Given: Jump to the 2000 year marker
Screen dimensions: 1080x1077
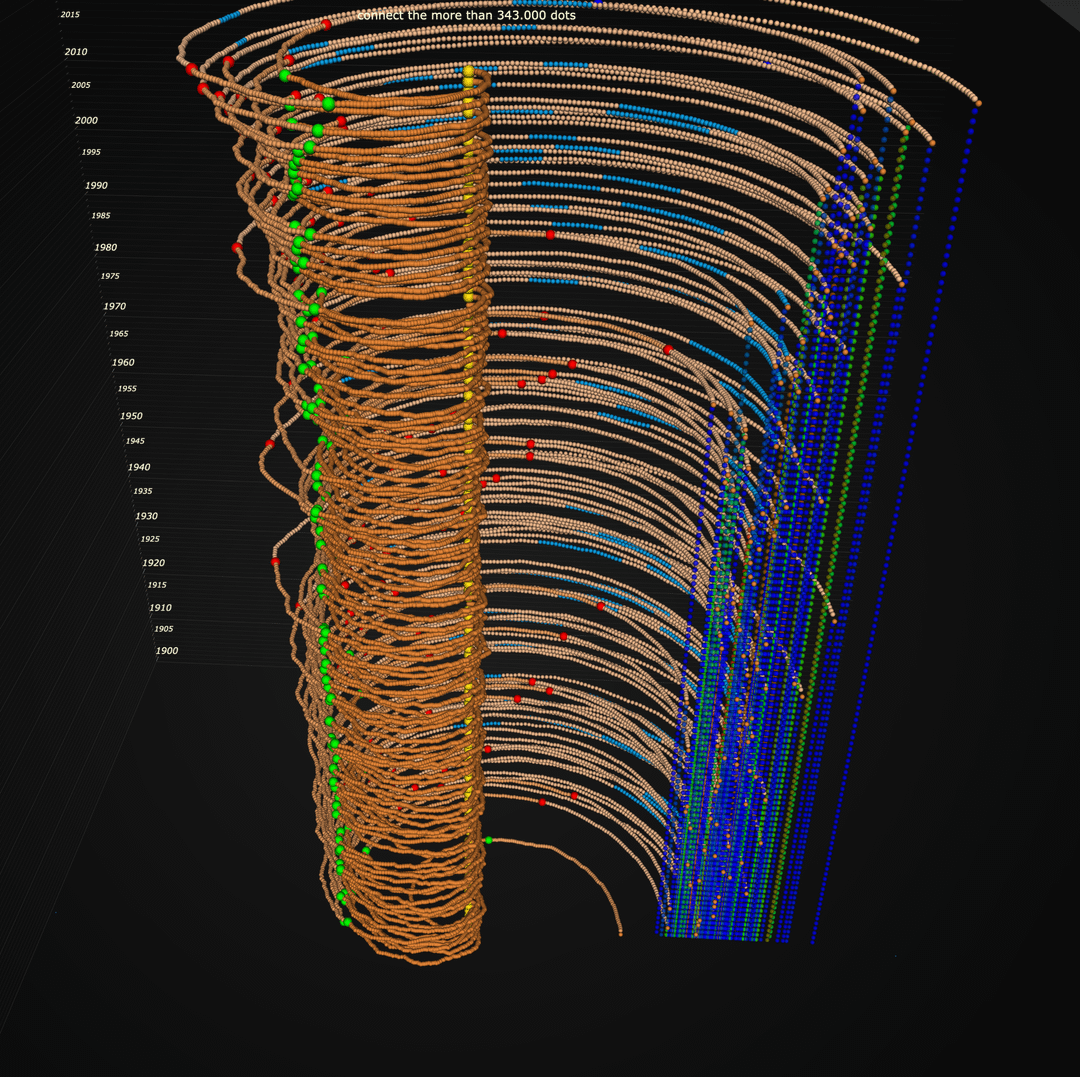Looking at the screenshot, I should pyautogui.click(x=86, y=120).
